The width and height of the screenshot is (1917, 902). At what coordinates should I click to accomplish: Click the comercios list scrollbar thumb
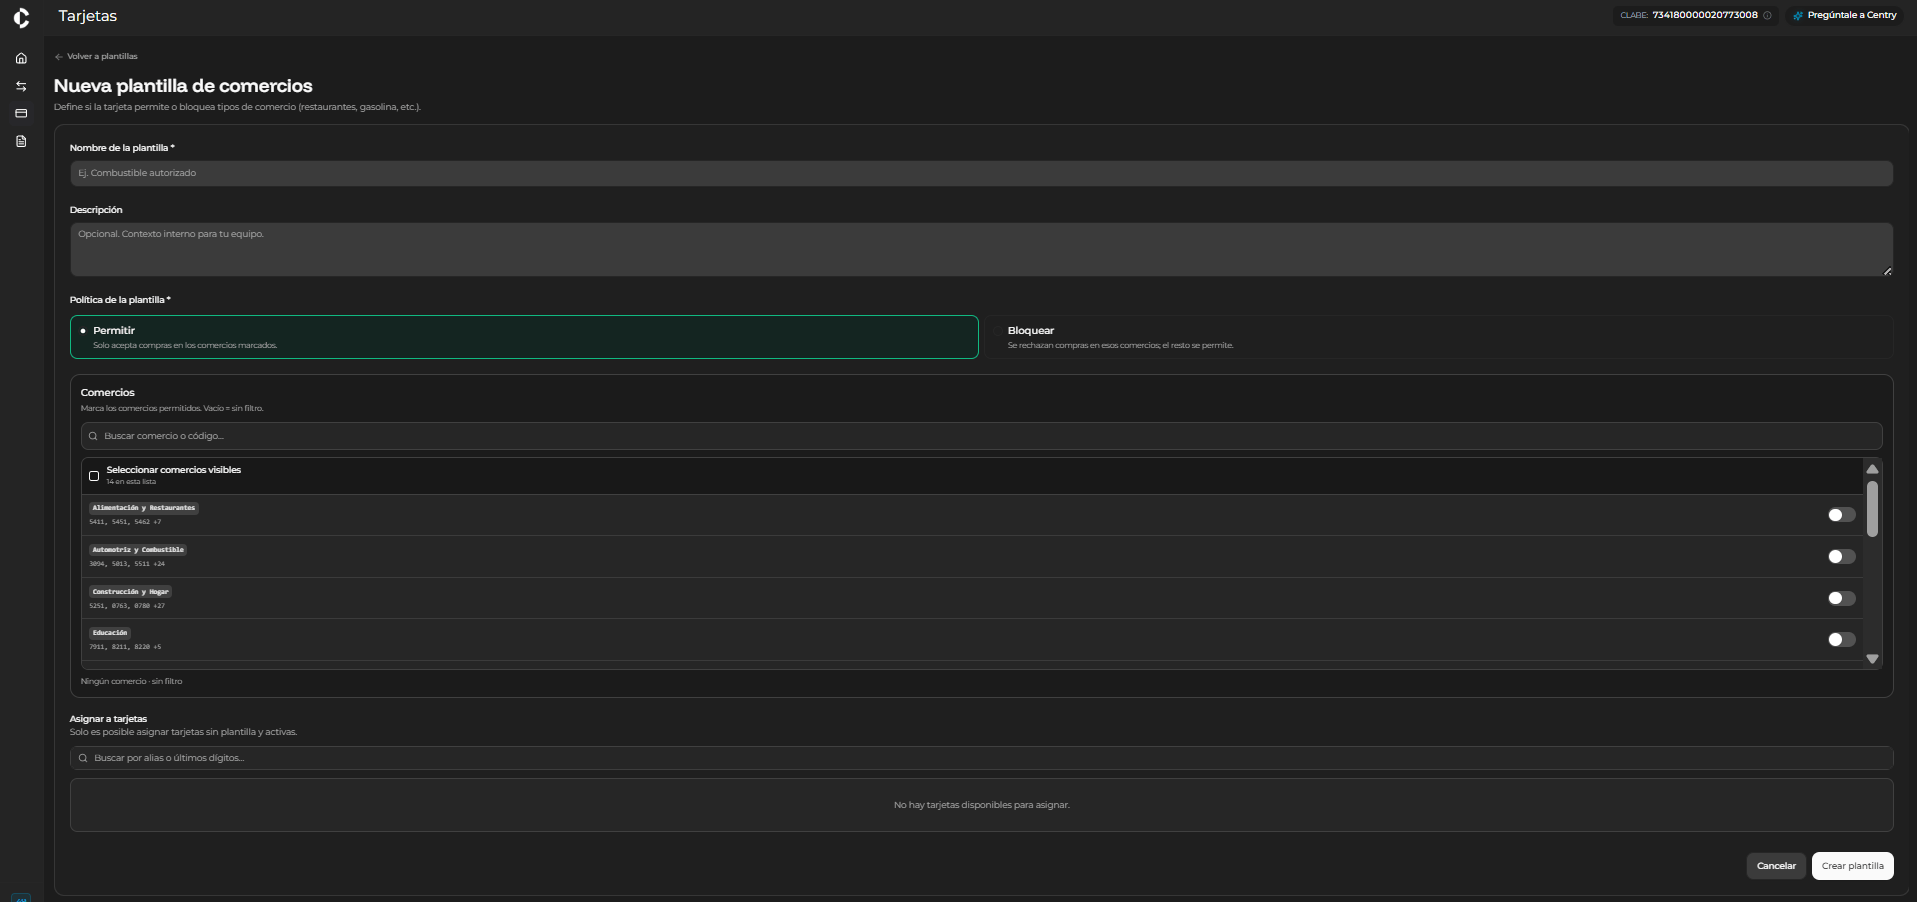pos(1872,509)
